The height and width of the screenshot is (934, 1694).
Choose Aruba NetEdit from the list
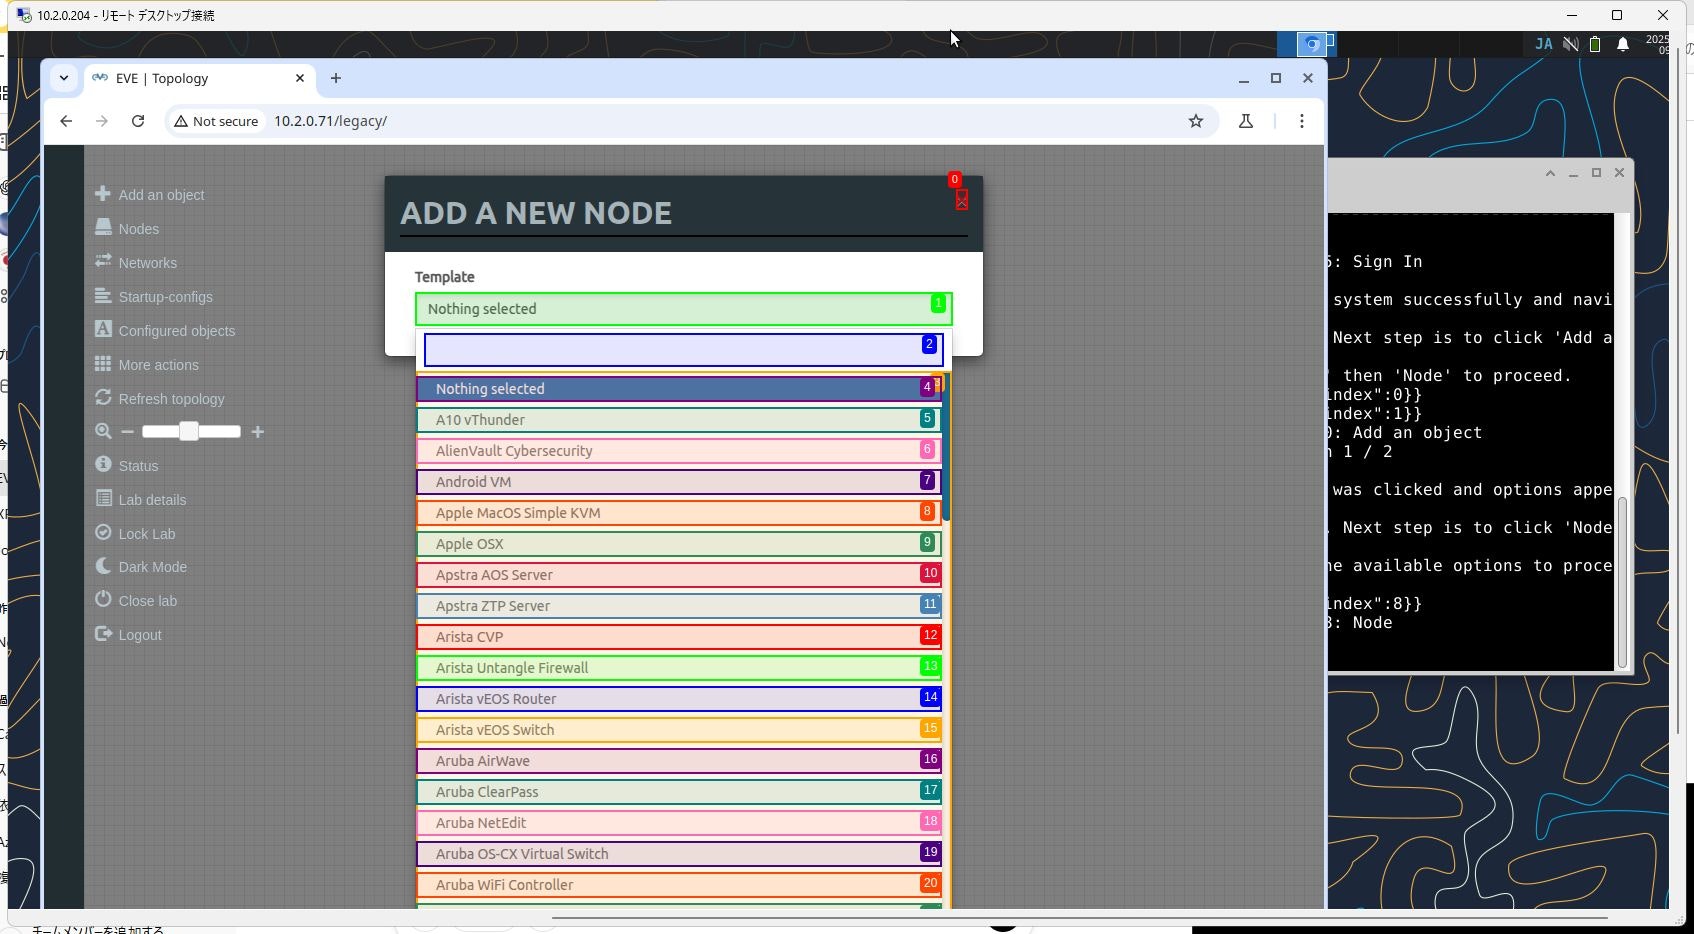pos(679,823)
